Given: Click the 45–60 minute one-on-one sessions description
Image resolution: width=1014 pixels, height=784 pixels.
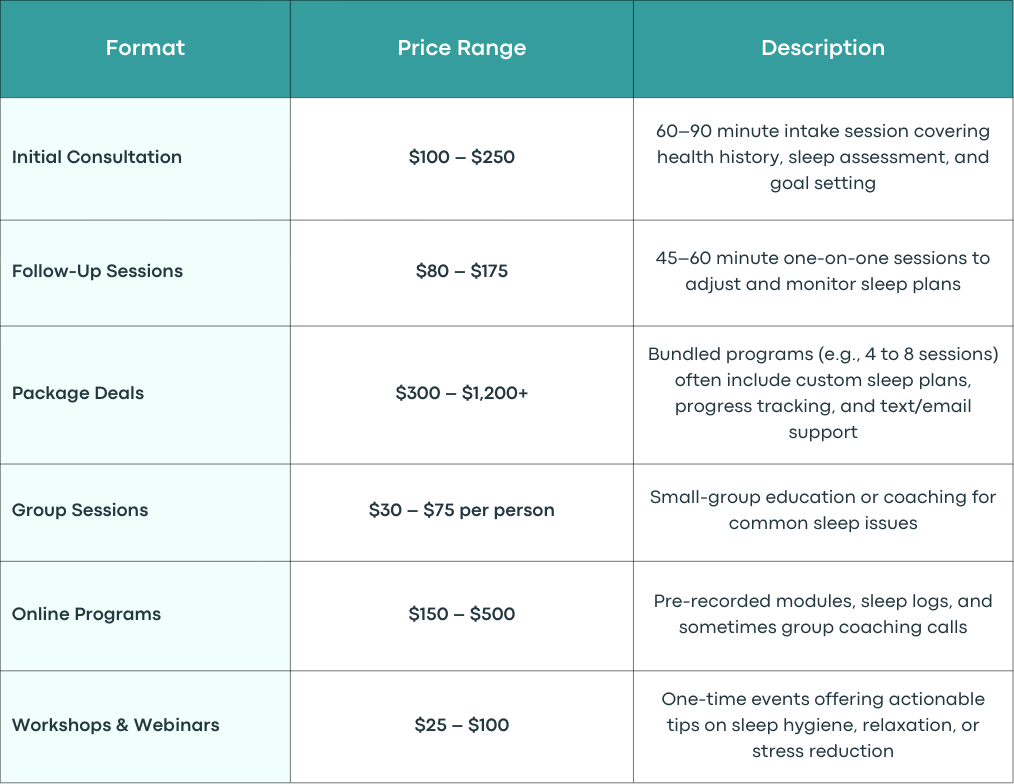Looking at the screenshot, I should click(x=823, y=271).
